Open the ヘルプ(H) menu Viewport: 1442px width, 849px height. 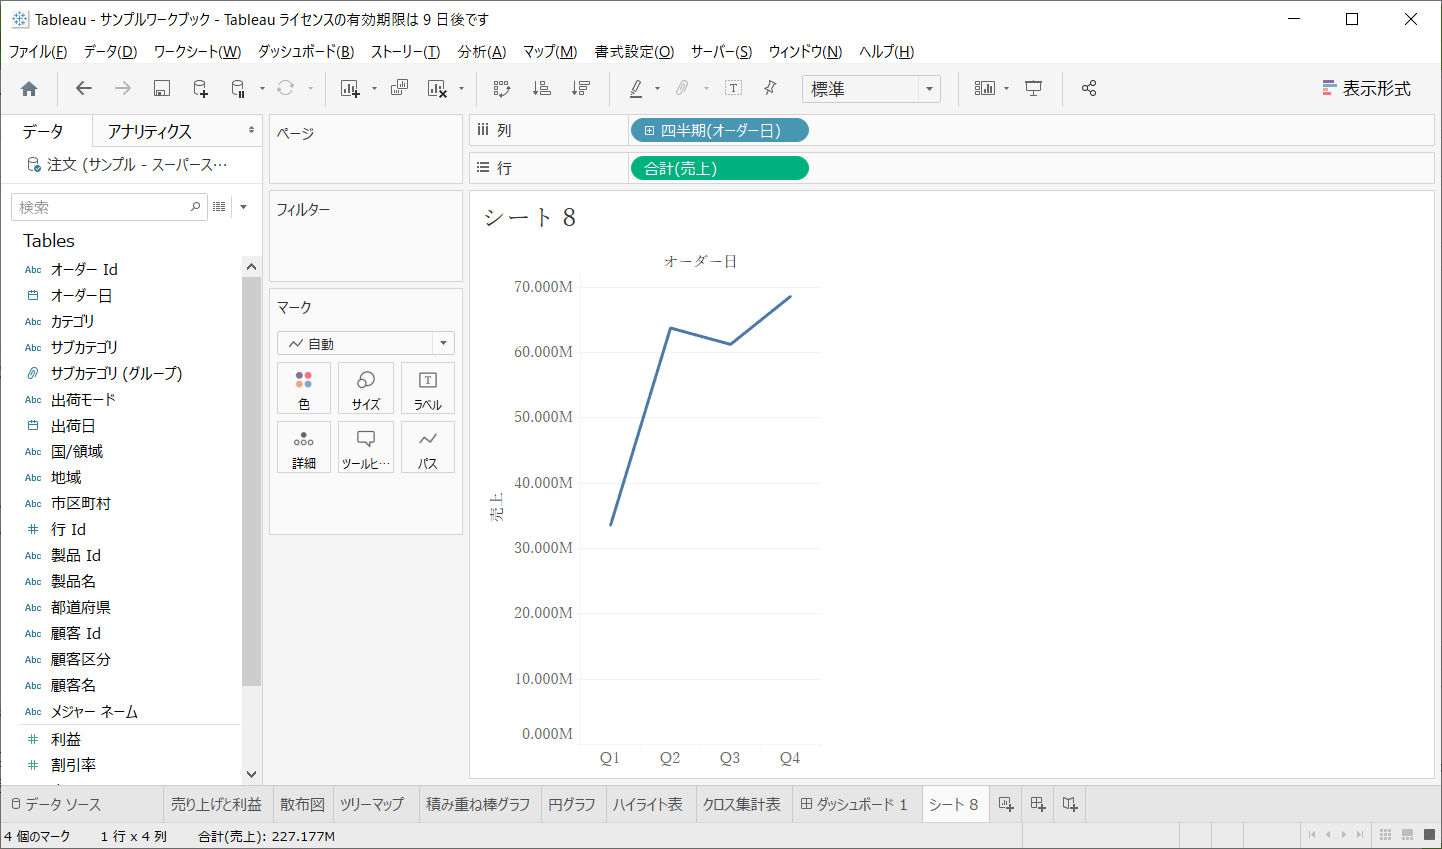pos(887,52)
